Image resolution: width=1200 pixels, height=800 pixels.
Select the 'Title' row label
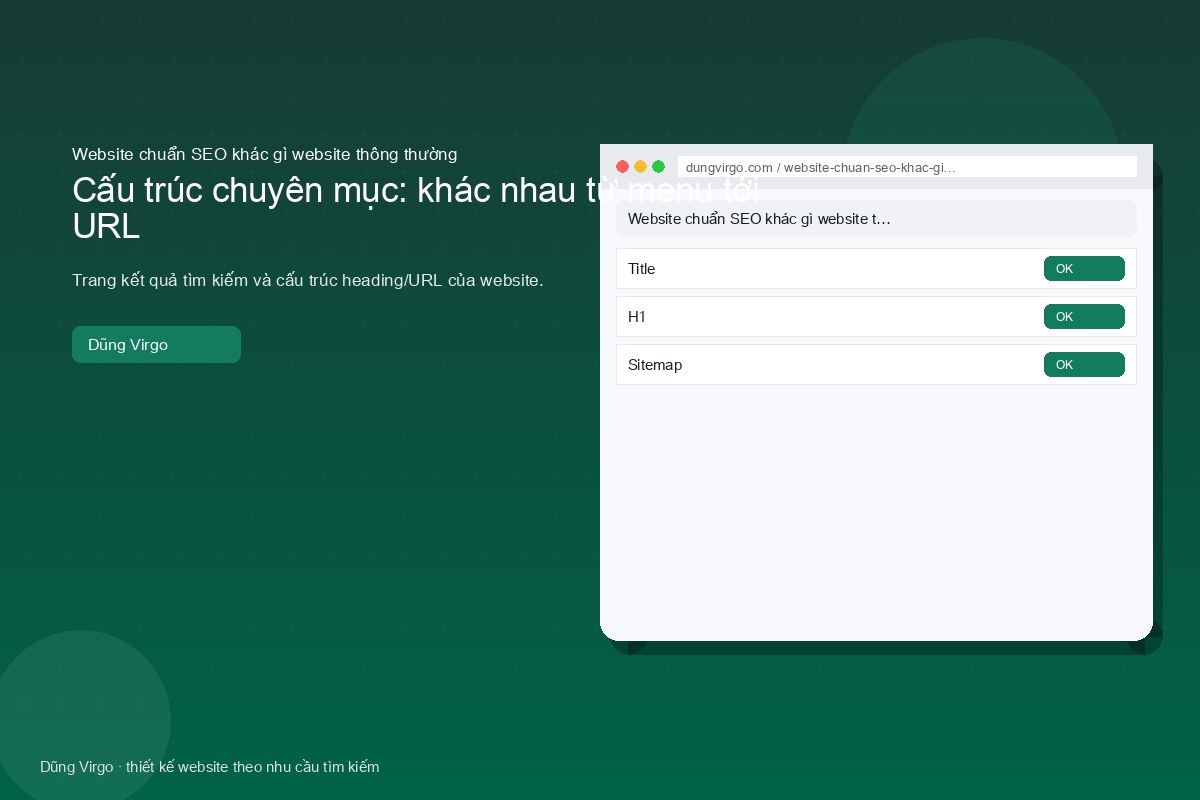click(641, 269)
